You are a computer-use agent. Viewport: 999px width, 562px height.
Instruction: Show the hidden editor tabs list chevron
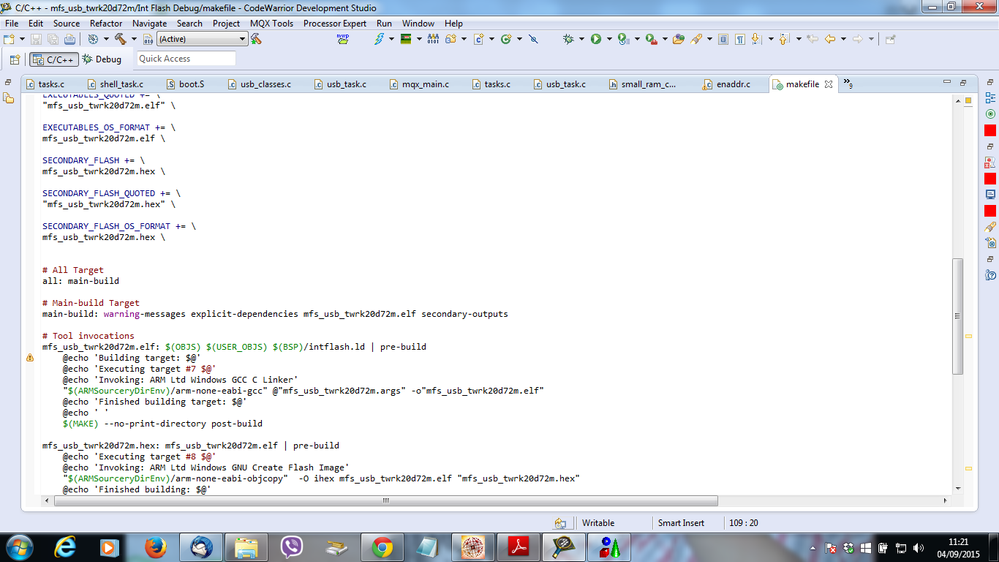pyautogui.click(x=848, y=83)
